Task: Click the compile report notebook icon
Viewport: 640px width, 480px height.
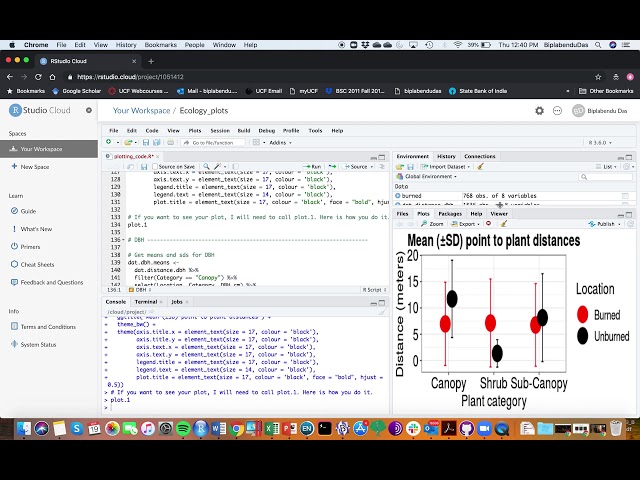Action: click(236, 167)
